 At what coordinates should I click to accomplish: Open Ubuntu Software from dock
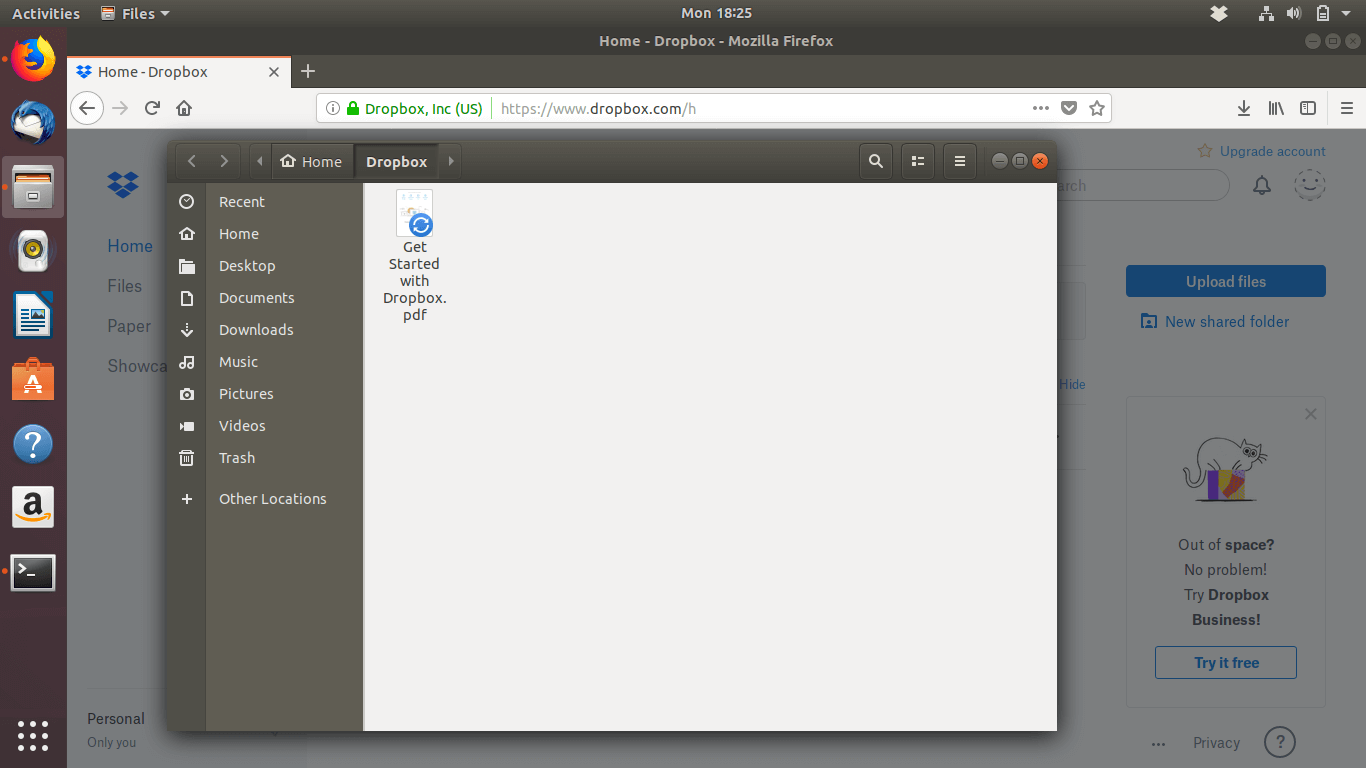tap(33, 380)
